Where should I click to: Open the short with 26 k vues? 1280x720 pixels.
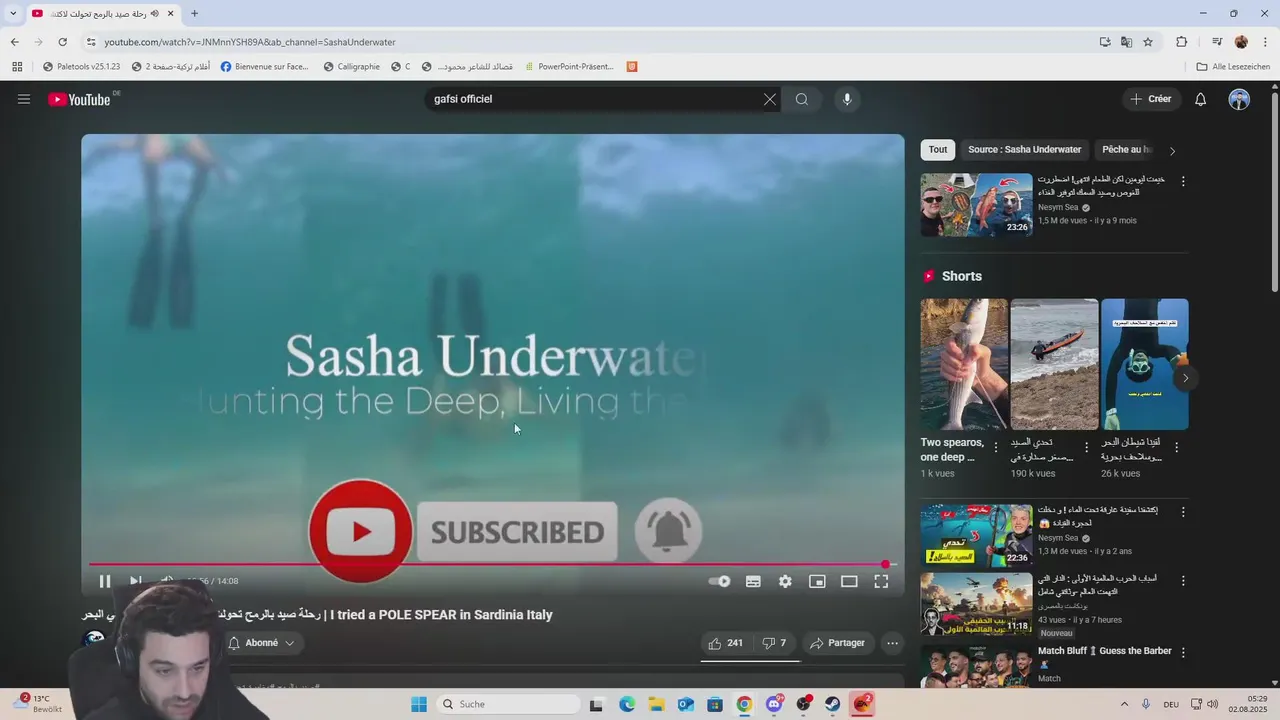pyautogui.click(x=1145, y=364)
